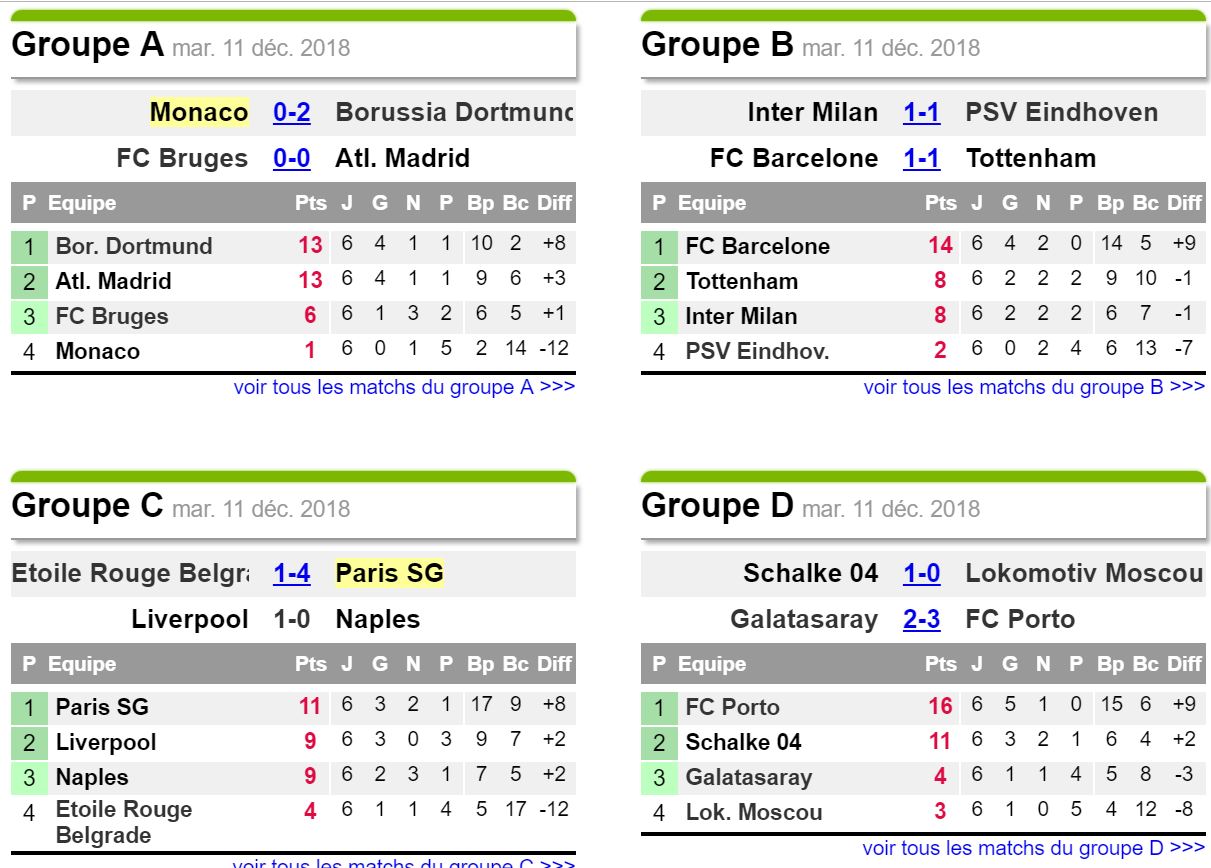1211x868 pixels.
Task: Click Pts column header in Groupe B table
Action: tap(941, 203)
